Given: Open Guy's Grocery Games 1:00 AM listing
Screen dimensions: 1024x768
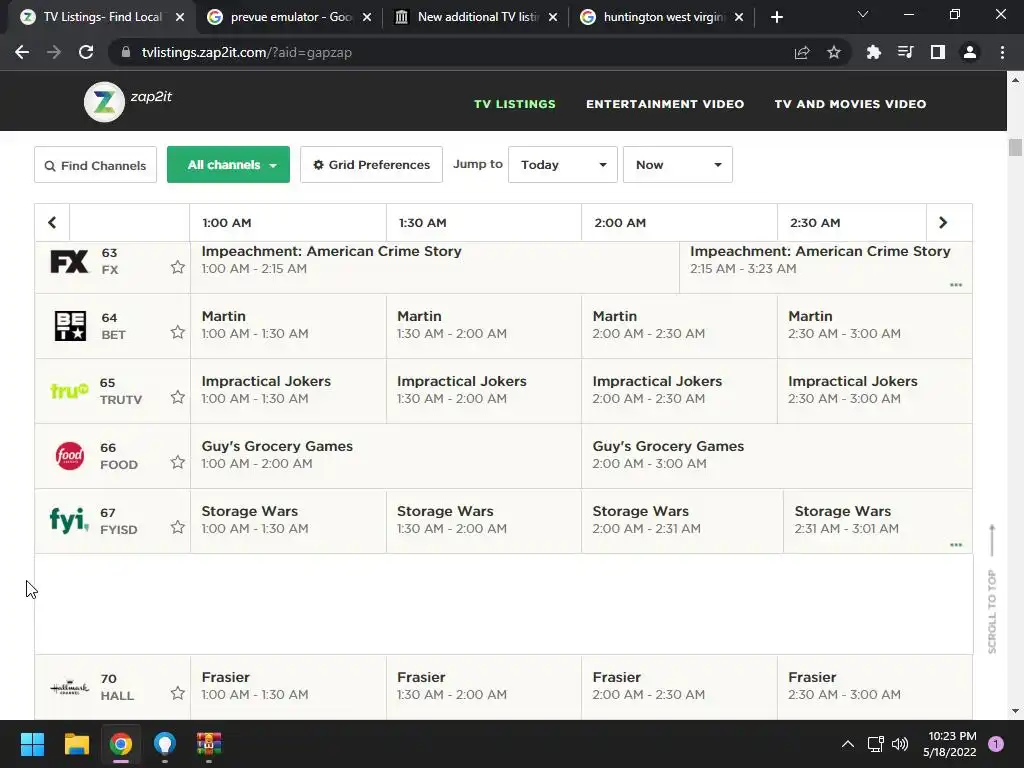Looking at the screenshot, I should coord(386,456).
